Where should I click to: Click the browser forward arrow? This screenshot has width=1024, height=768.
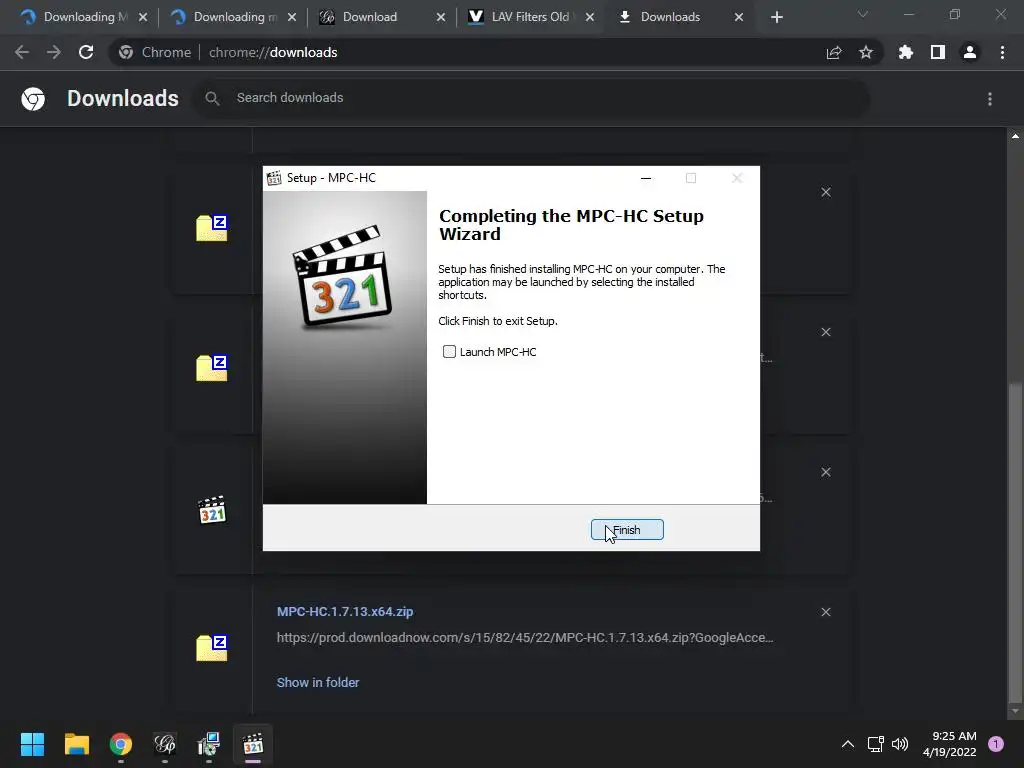[54, 52]
